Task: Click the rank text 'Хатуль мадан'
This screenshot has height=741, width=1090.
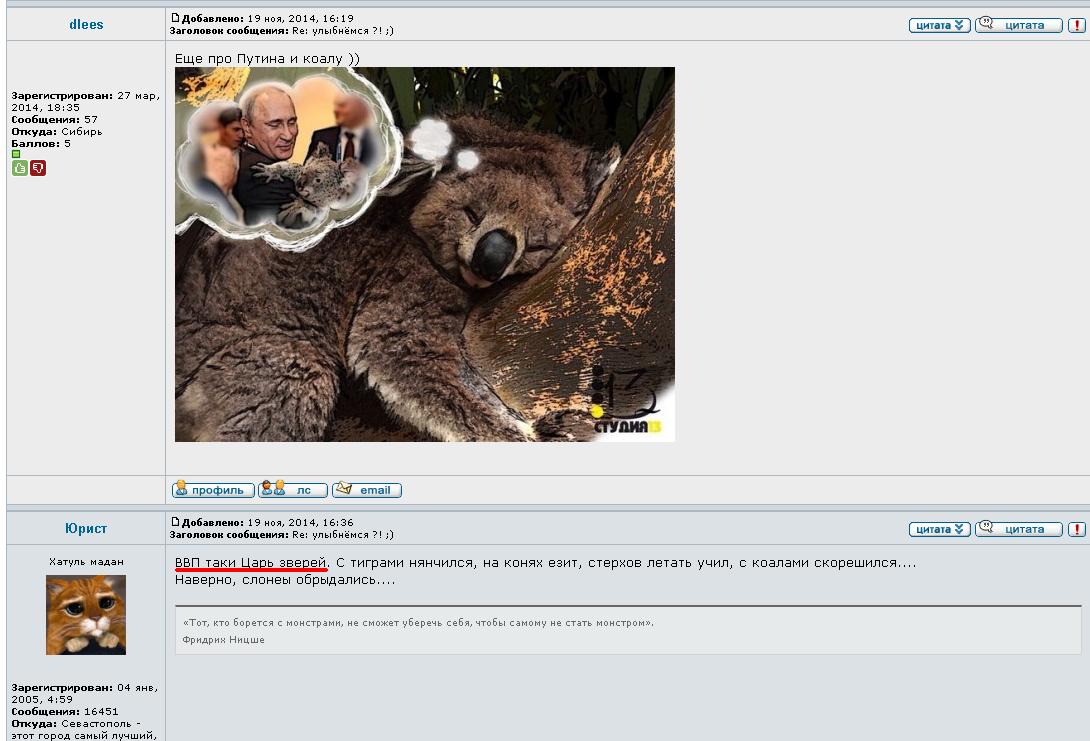Action: 86,562
